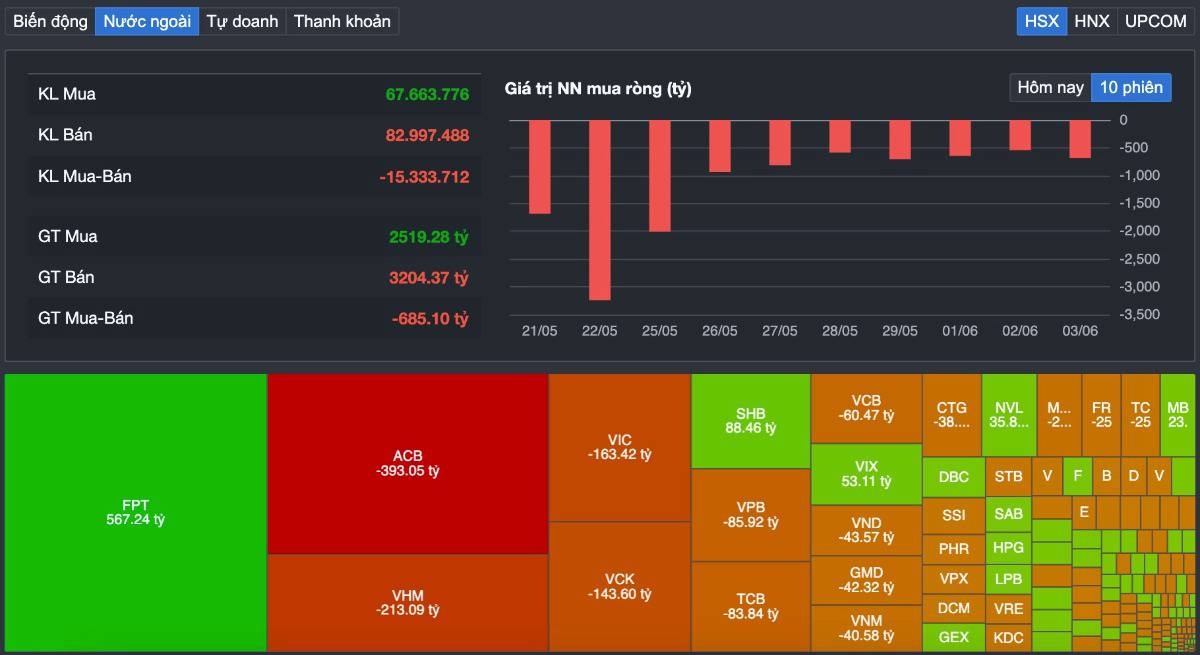Select the VRE treemap tile
The image size is (1200, 655).
pos(1009,608)
